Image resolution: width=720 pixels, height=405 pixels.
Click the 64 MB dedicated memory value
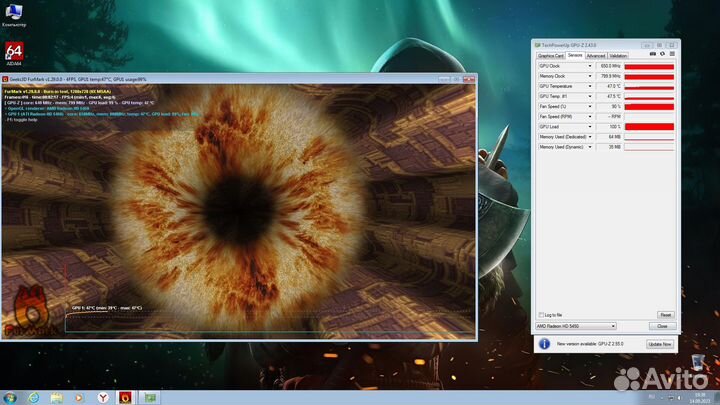[615, 137]
